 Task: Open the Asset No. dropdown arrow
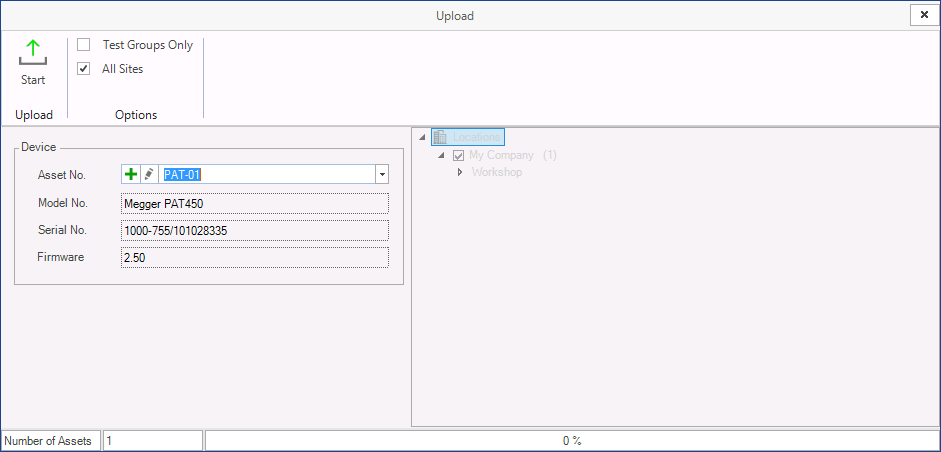tap(382, 175)
